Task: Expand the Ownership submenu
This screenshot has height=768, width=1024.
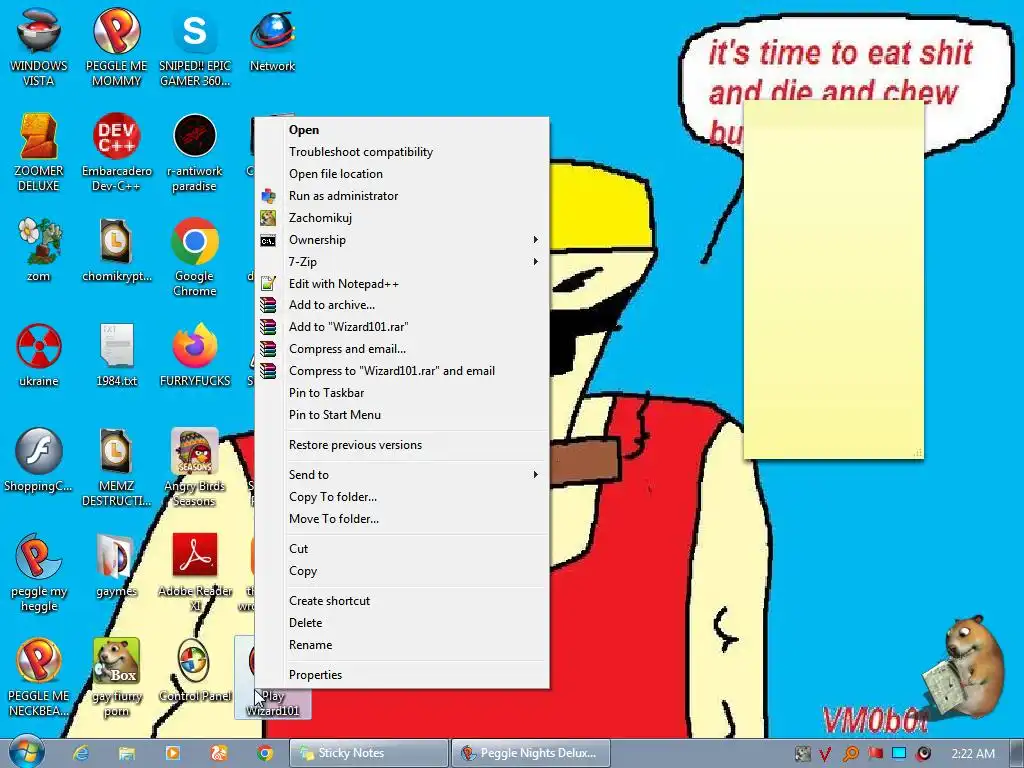Action: coord(402,240)
